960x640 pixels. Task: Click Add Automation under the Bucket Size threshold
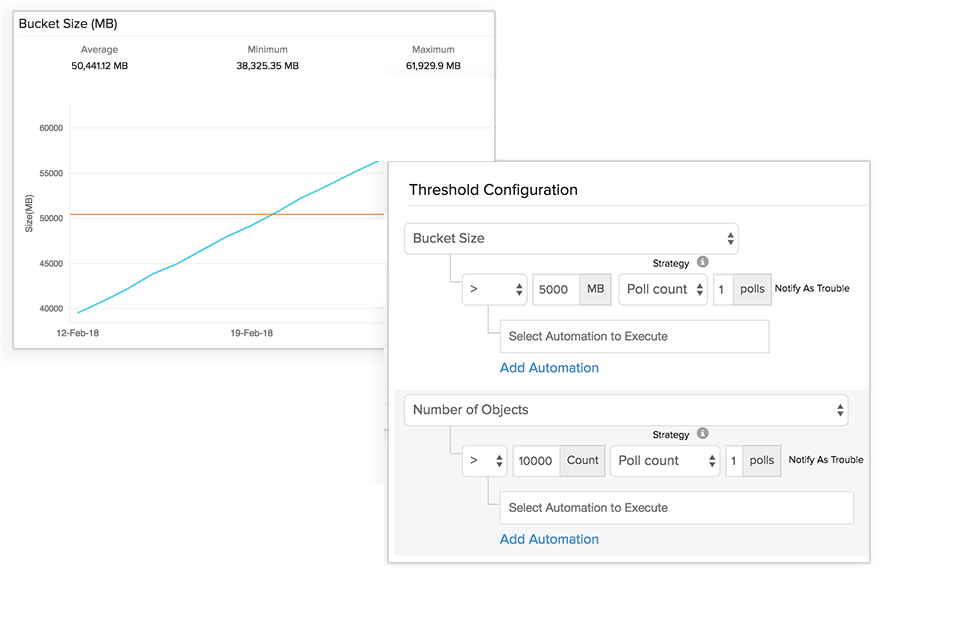pos(549,368)
